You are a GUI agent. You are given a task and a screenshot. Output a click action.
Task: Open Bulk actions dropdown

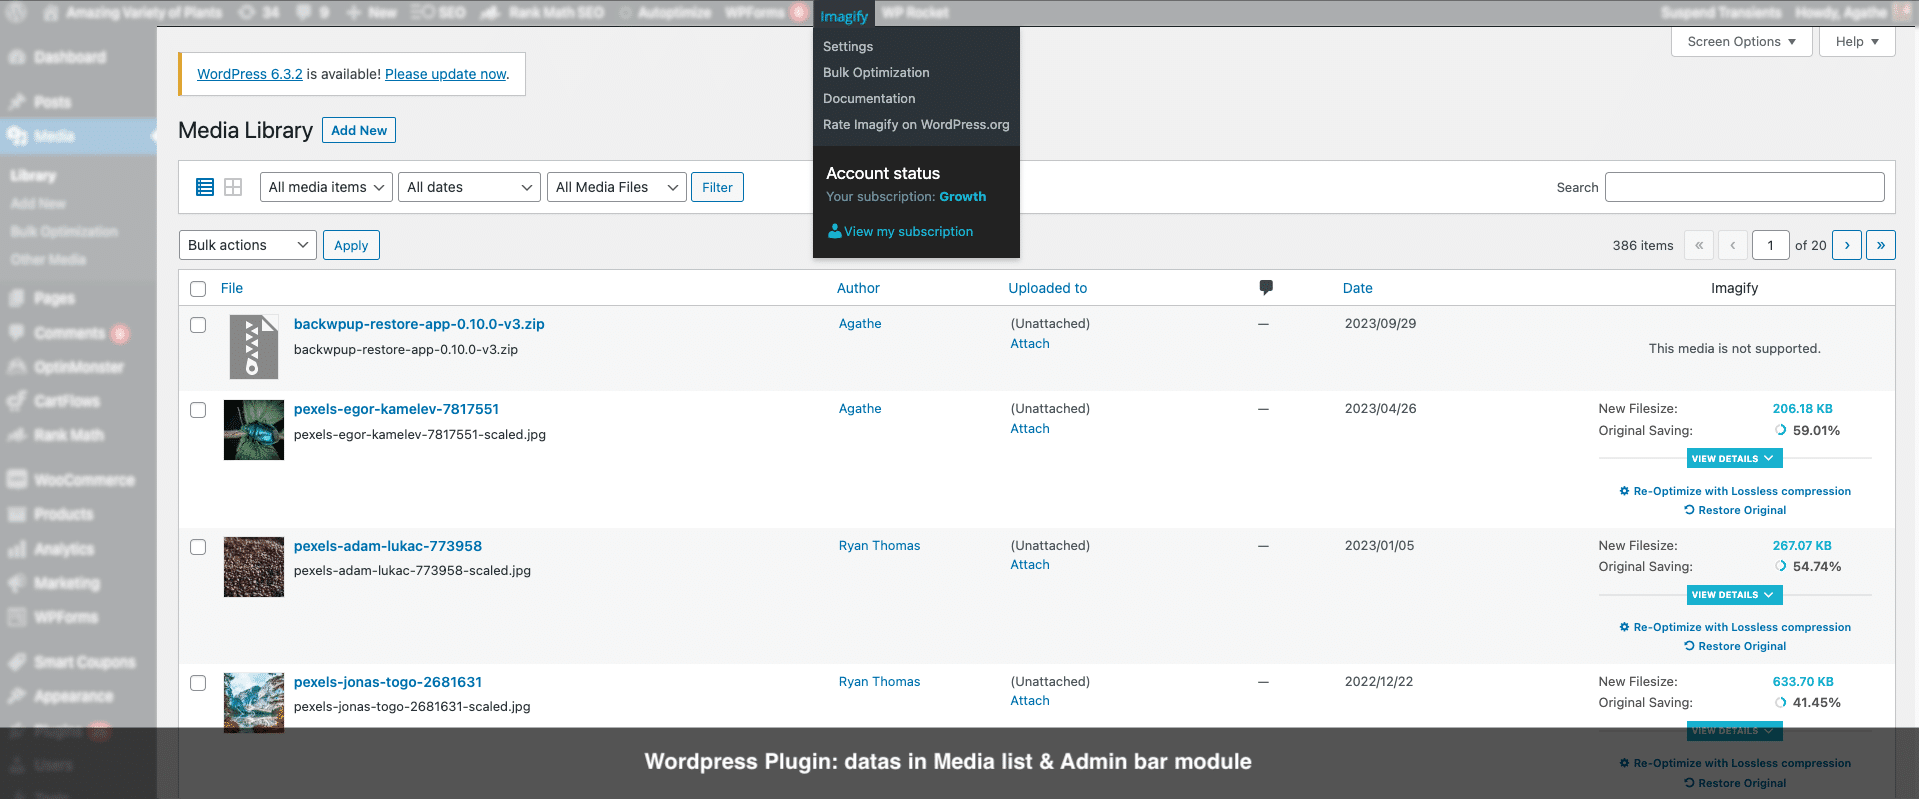pos(248,245)
